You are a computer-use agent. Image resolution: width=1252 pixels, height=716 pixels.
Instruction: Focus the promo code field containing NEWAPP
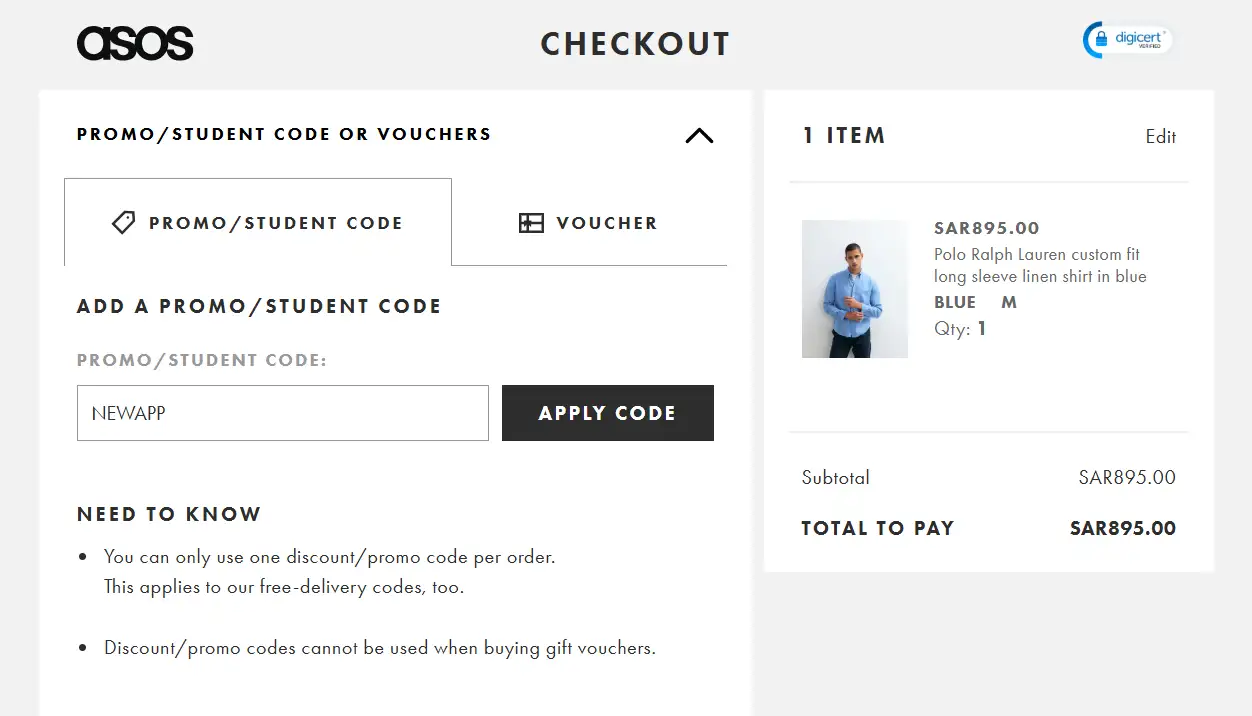(283, 413)
